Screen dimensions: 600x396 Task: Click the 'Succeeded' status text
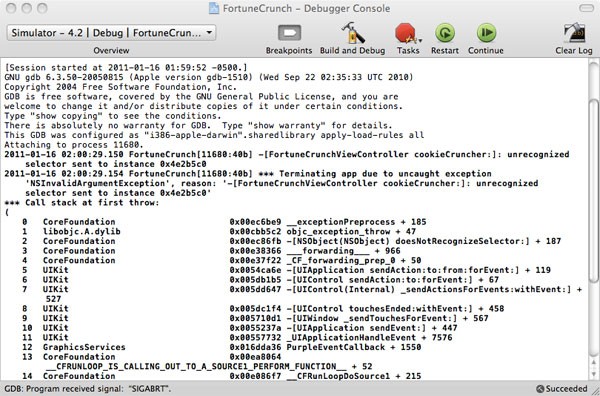pos(566,389)
